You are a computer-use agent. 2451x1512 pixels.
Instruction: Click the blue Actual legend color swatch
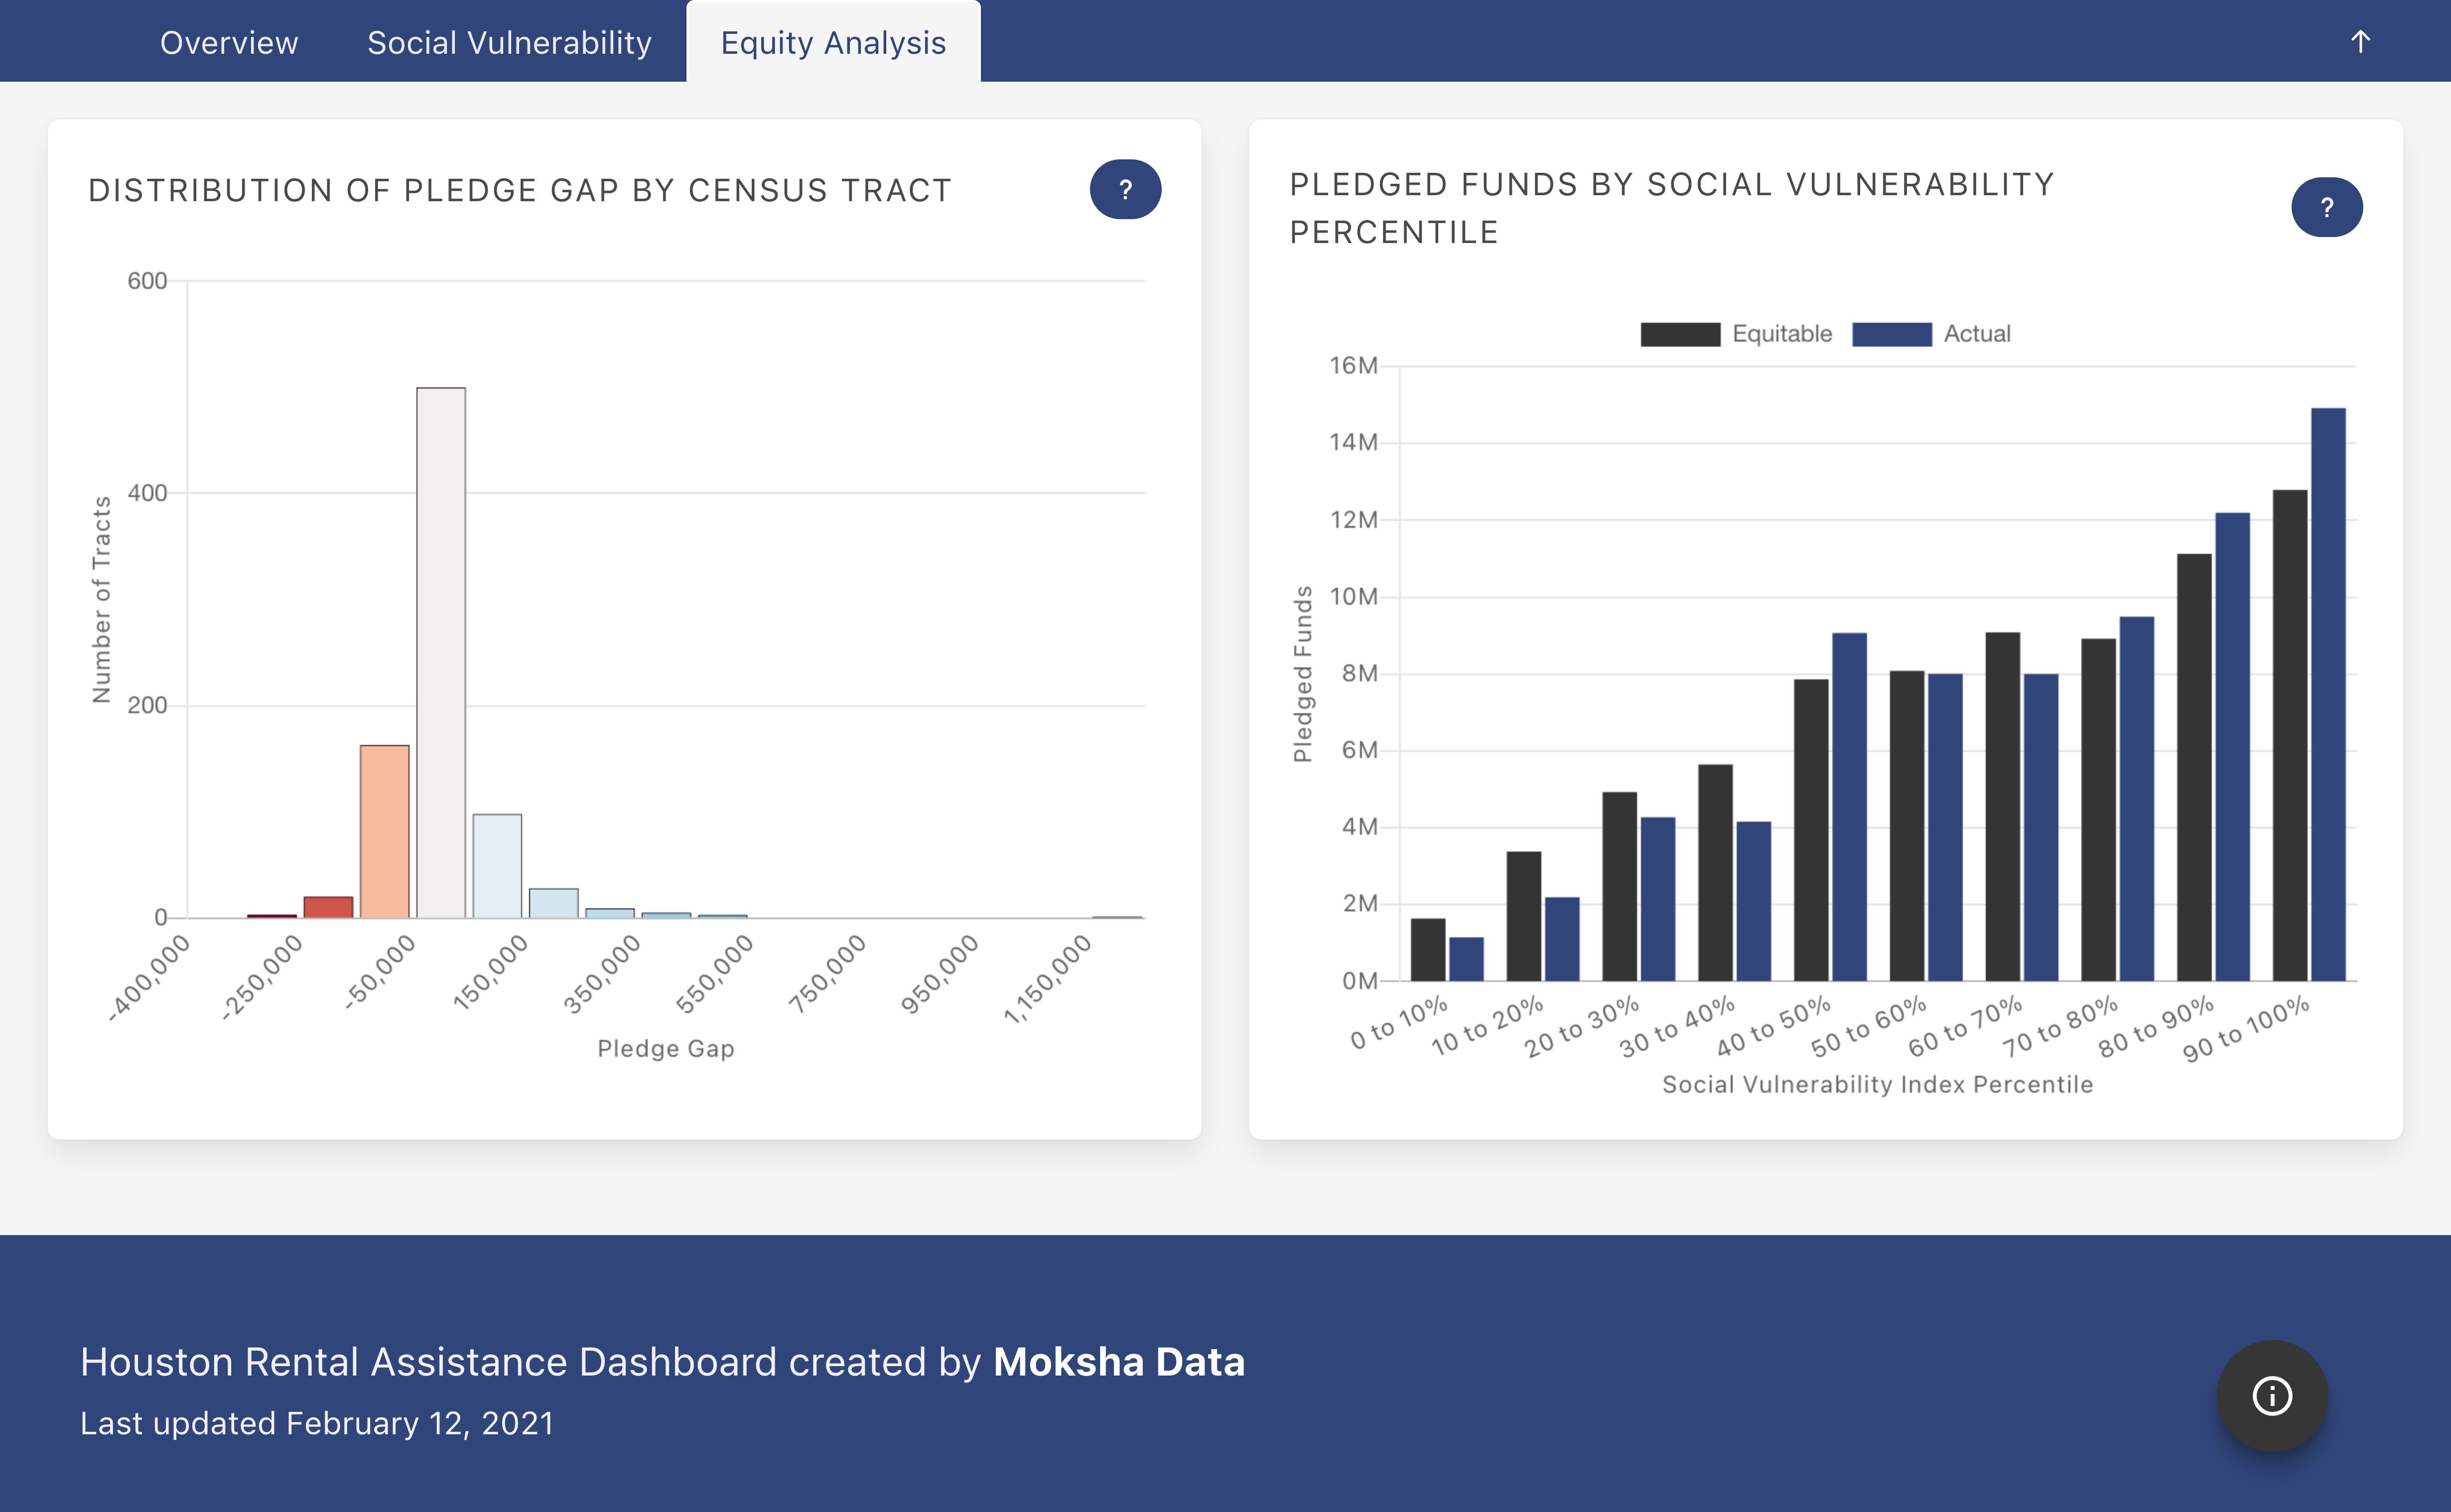tap(1891, 334)
